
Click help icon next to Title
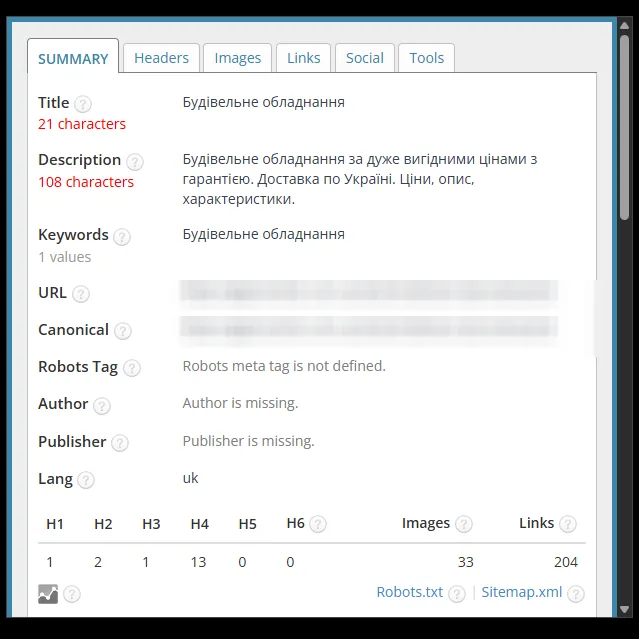83,104
